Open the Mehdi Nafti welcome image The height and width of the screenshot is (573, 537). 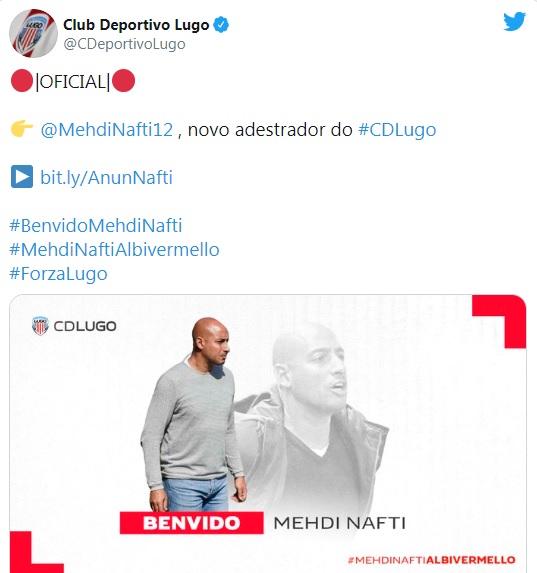[268, 433]
